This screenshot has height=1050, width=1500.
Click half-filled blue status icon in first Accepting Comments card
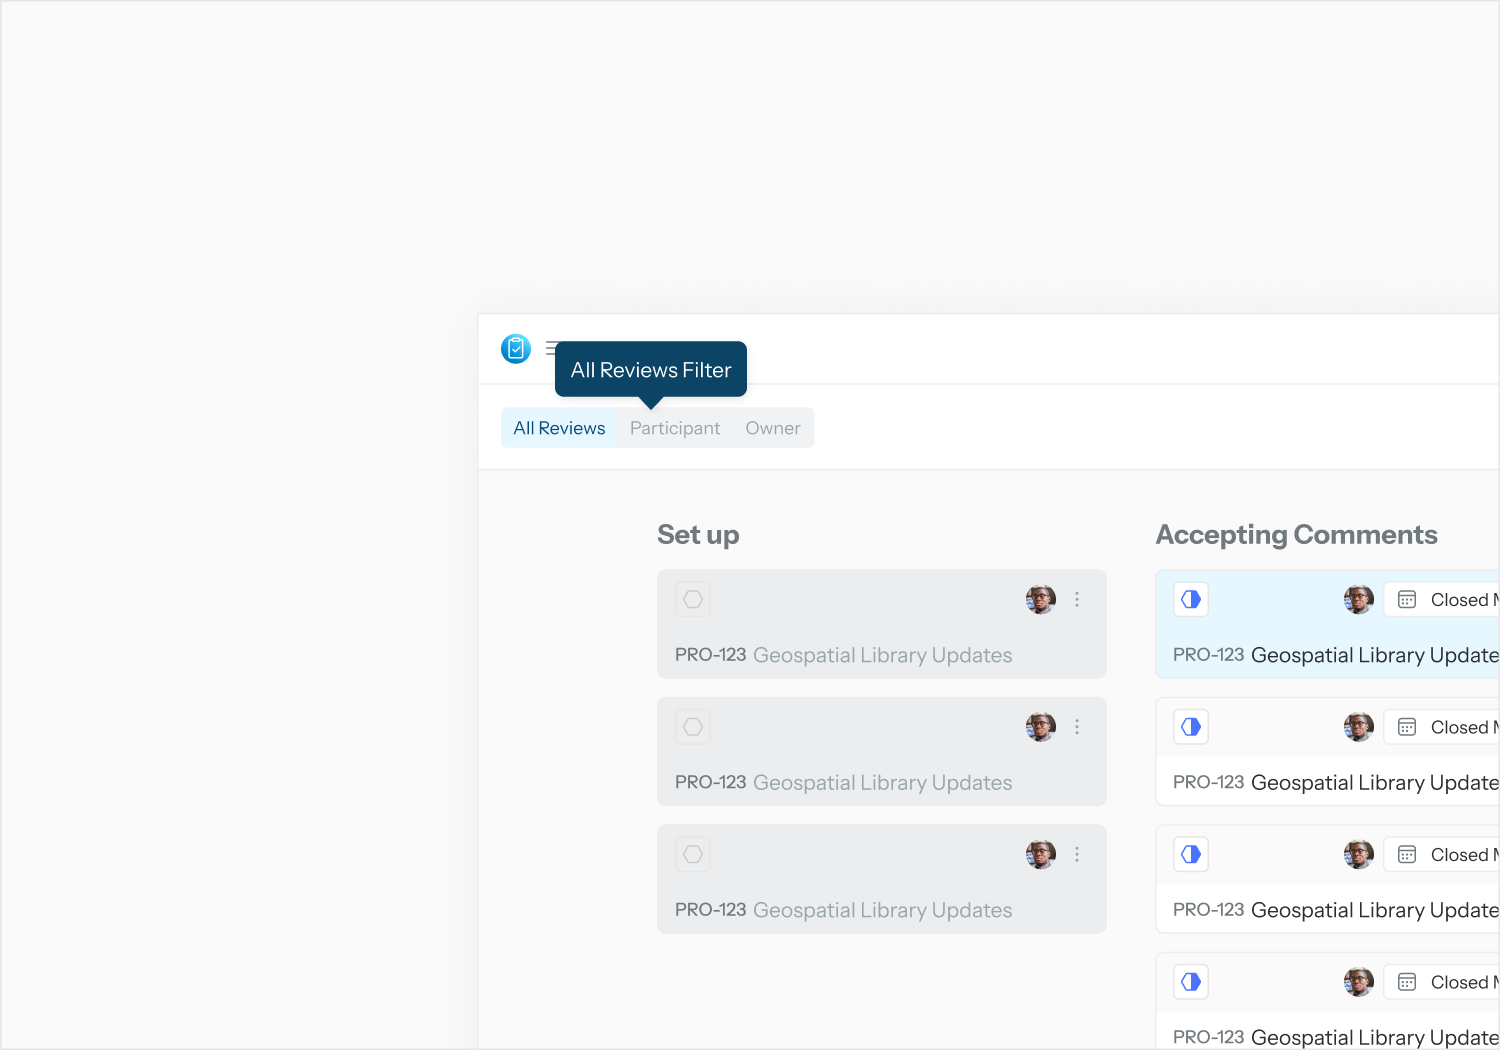(x=1191, y=600)
